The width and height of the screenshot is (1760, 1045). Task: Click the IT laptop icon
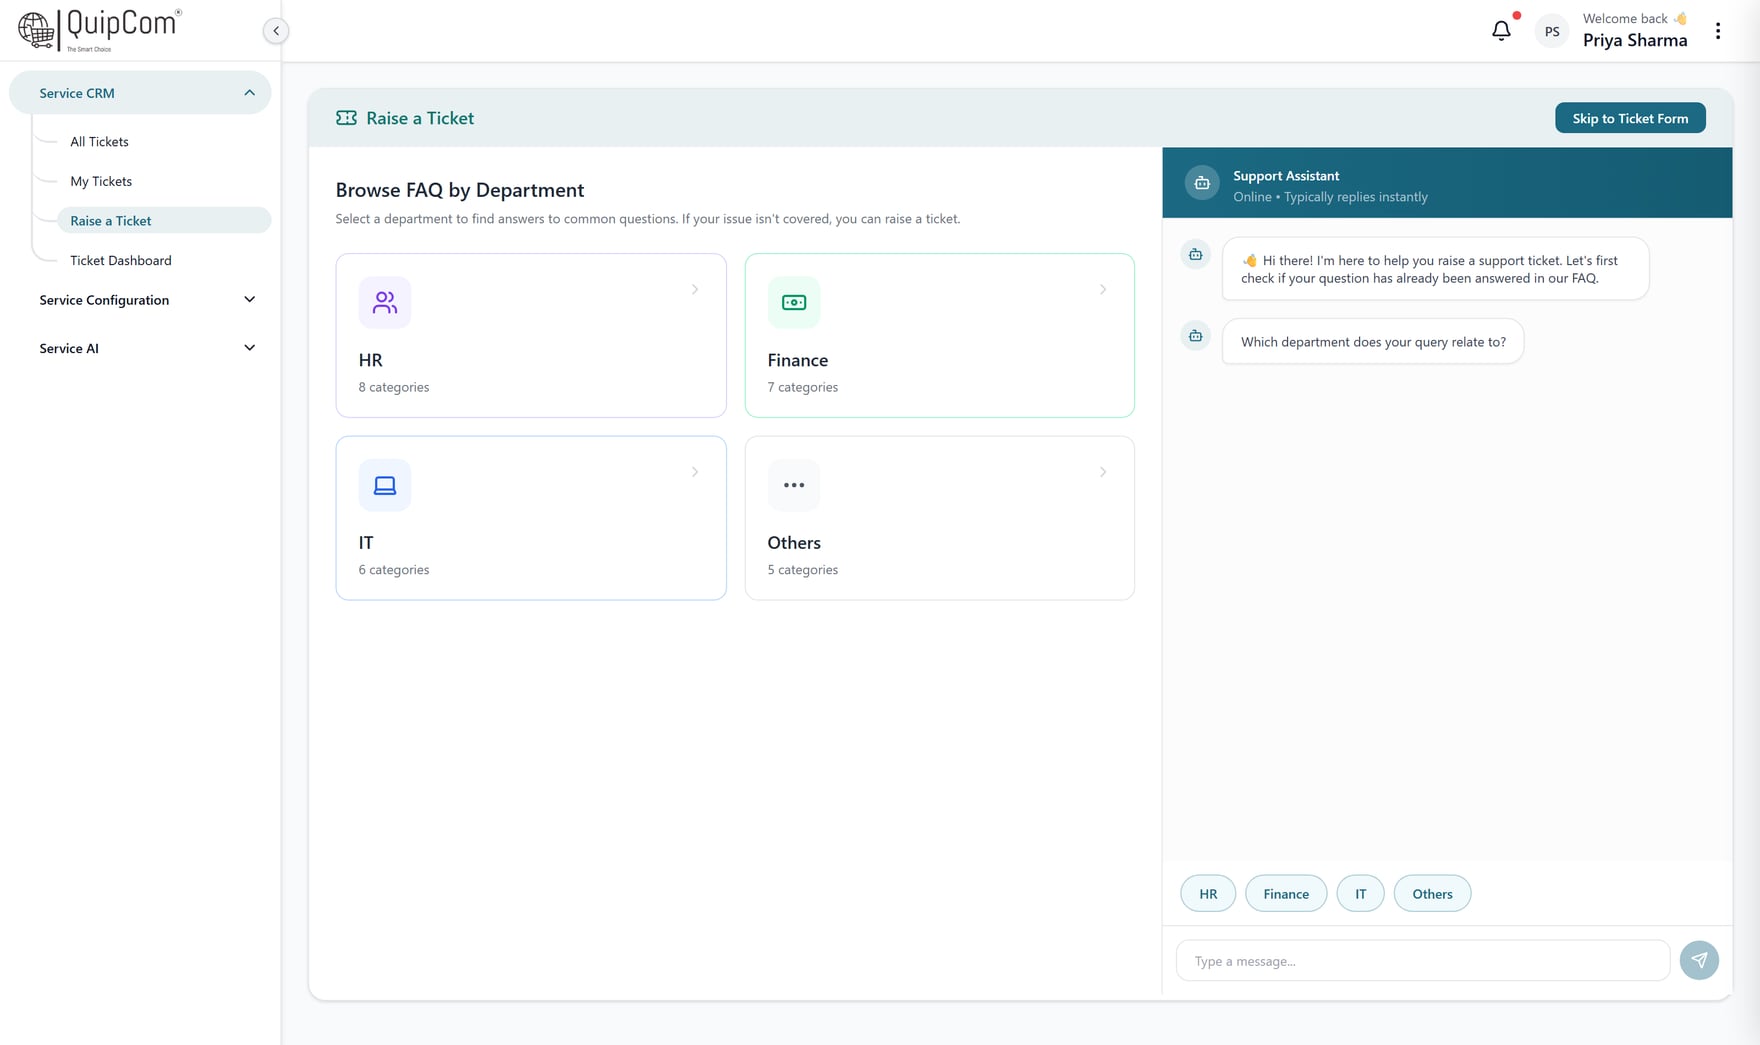385,485
